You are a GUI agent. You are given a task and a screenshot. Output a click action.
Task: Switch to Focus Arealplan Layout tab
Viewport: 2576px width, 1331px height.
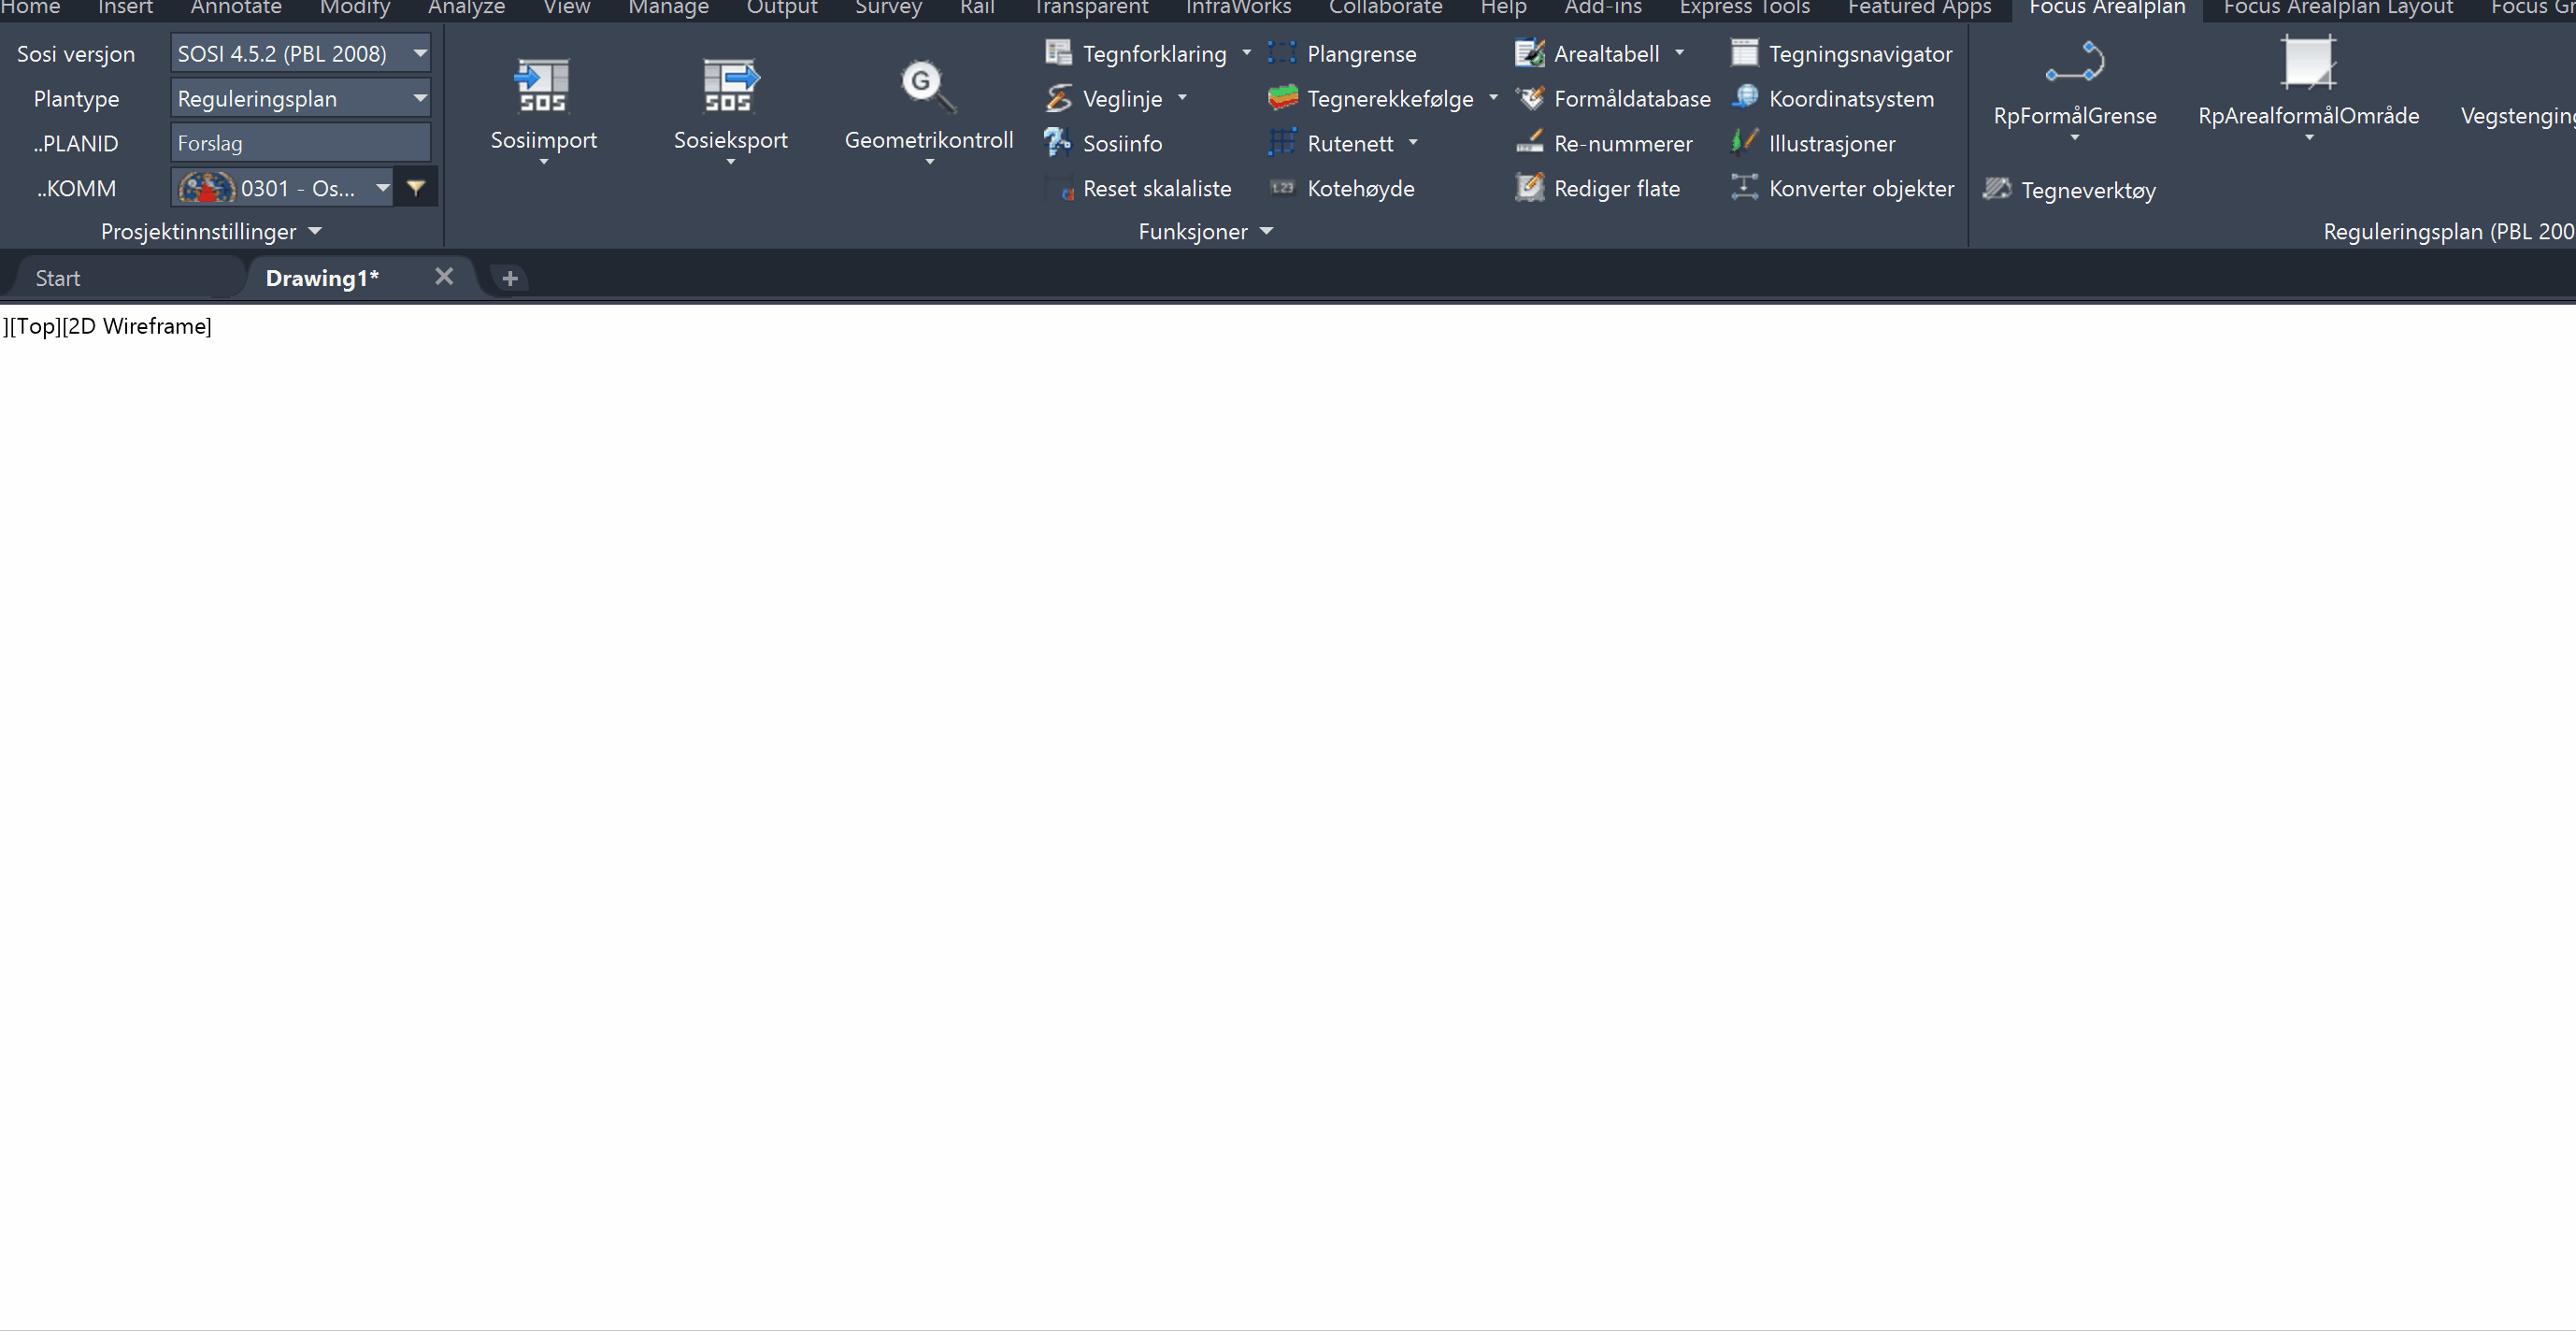[2338, 8]
